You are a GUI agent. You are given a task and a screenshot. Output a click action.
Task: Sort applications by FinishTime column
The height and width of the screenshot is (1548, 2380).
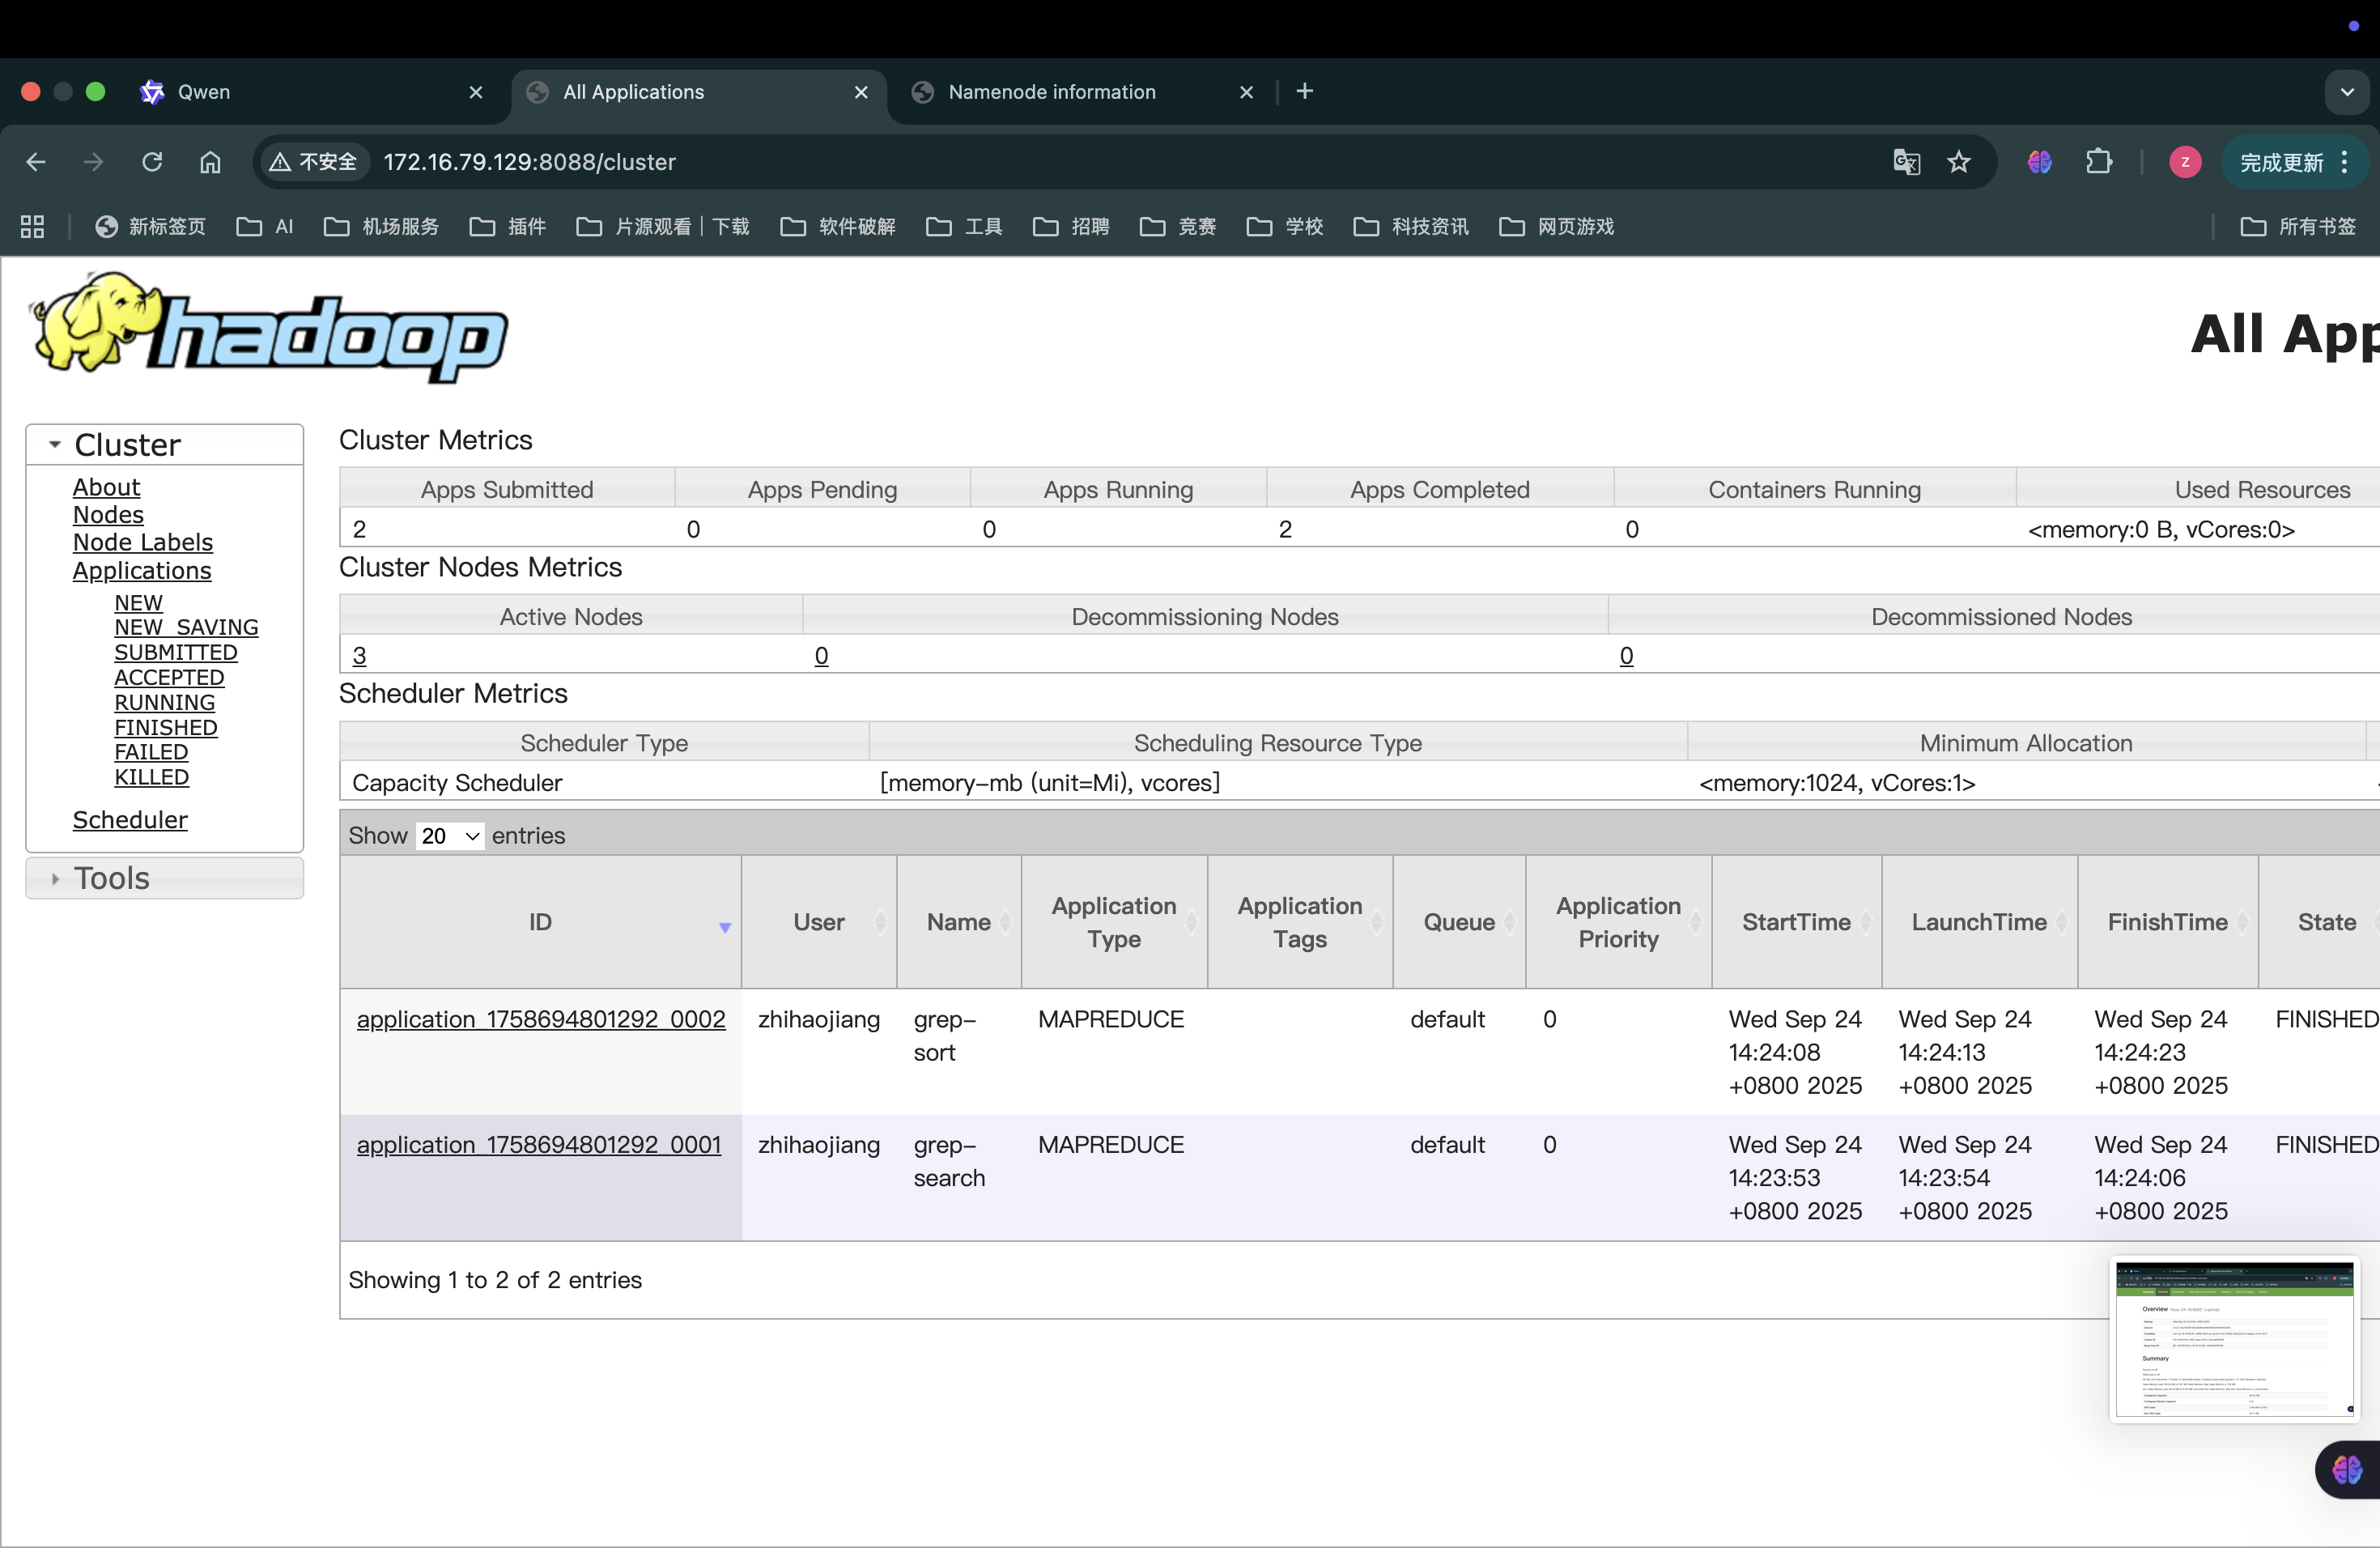click(2167, 922)
